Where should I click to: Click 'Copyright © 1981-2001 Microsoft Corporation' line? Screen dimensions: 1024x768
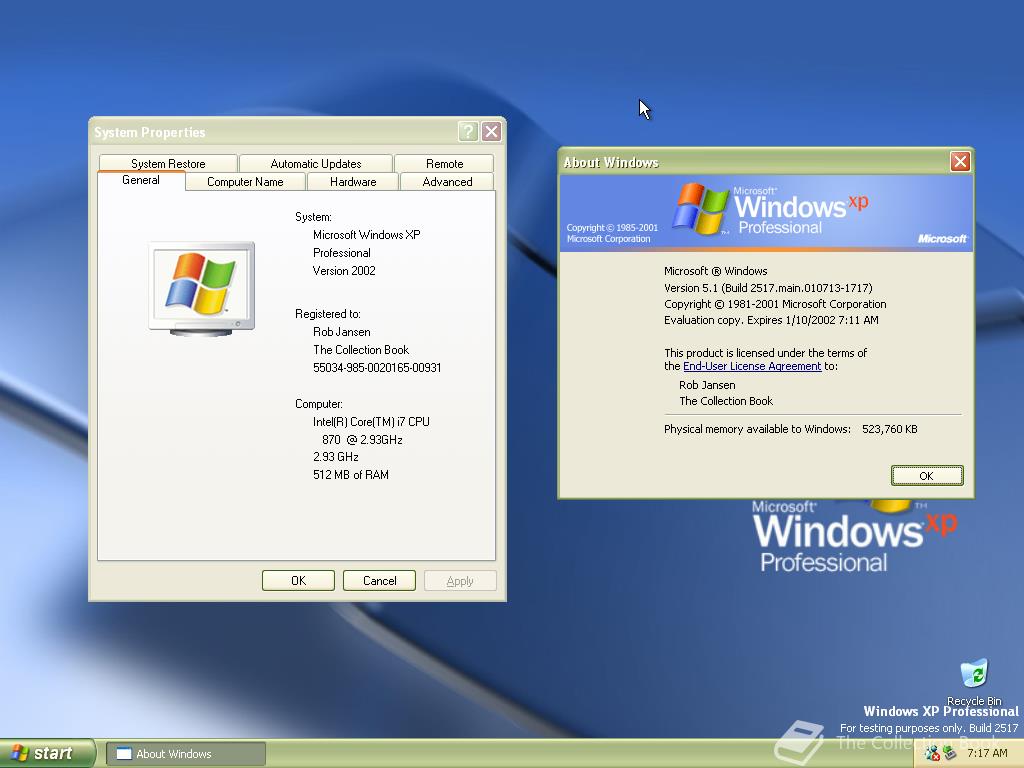tap(775, 304)
